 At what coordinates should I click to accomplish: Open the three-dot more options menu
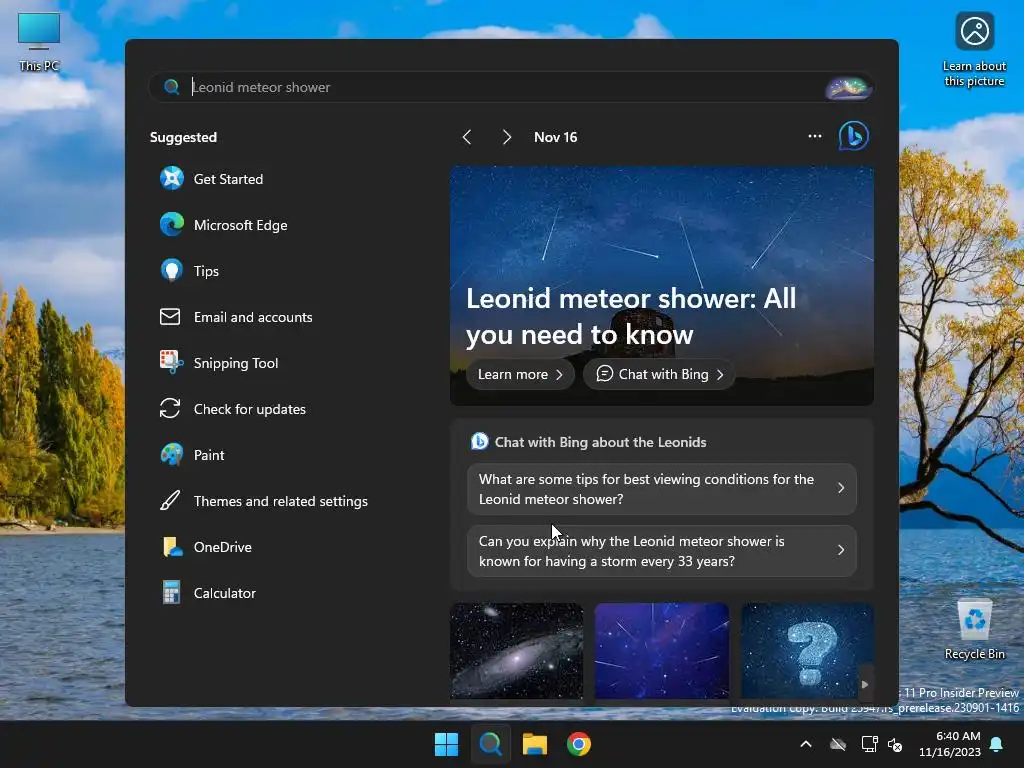[815, 136]
